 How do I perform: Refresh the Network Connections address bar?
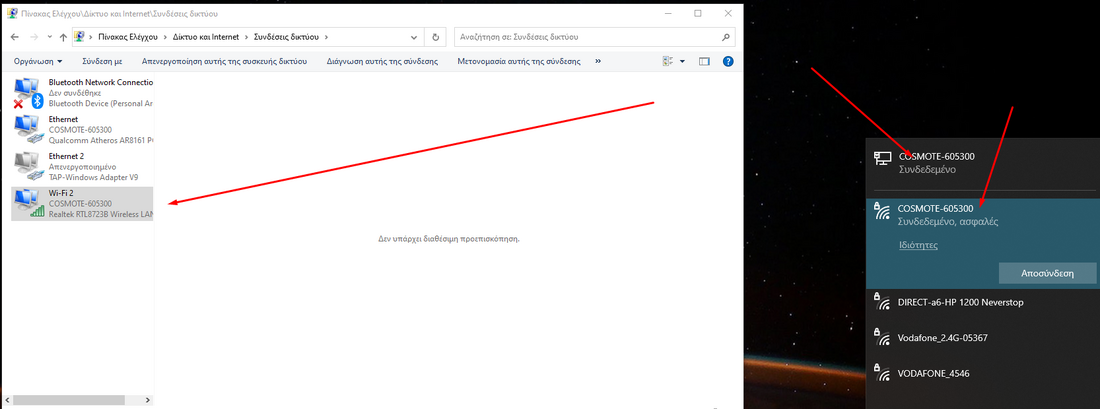point(435,37)
